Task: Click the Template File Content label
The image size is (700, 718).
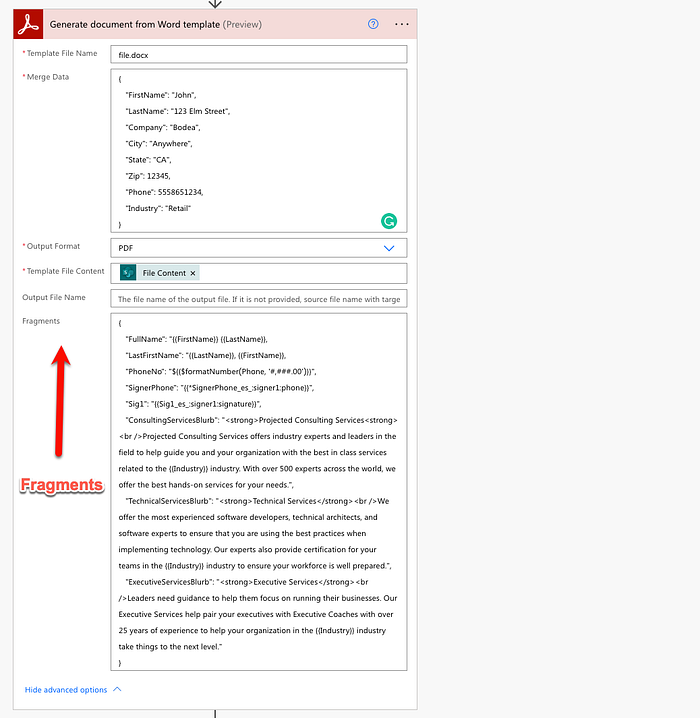Action: 65,271
